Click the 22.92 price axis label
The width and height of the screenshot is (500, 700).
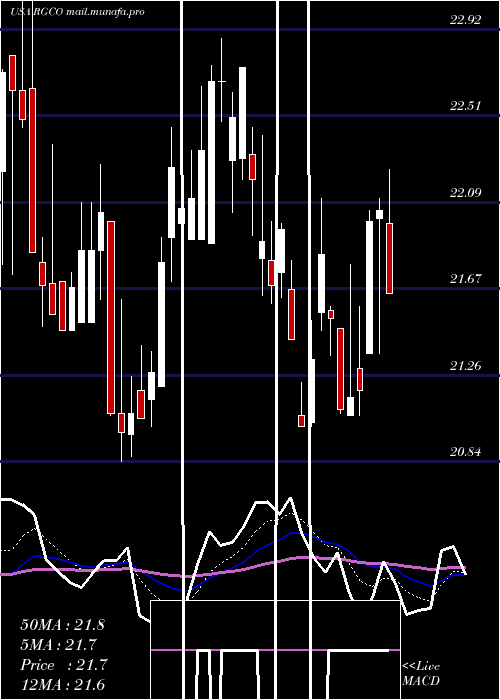tap(466, 20)
